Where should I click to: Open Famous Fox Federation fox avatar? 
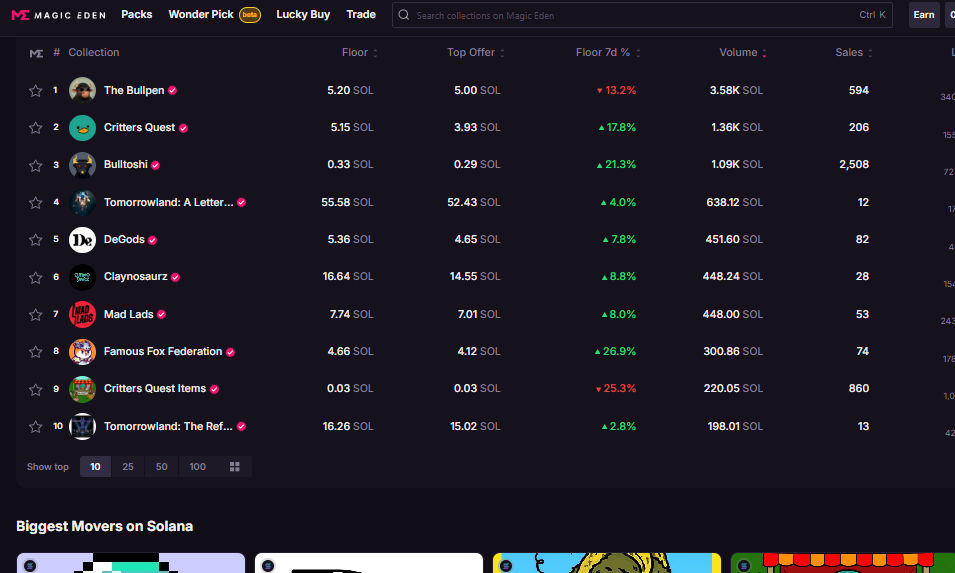82,352
